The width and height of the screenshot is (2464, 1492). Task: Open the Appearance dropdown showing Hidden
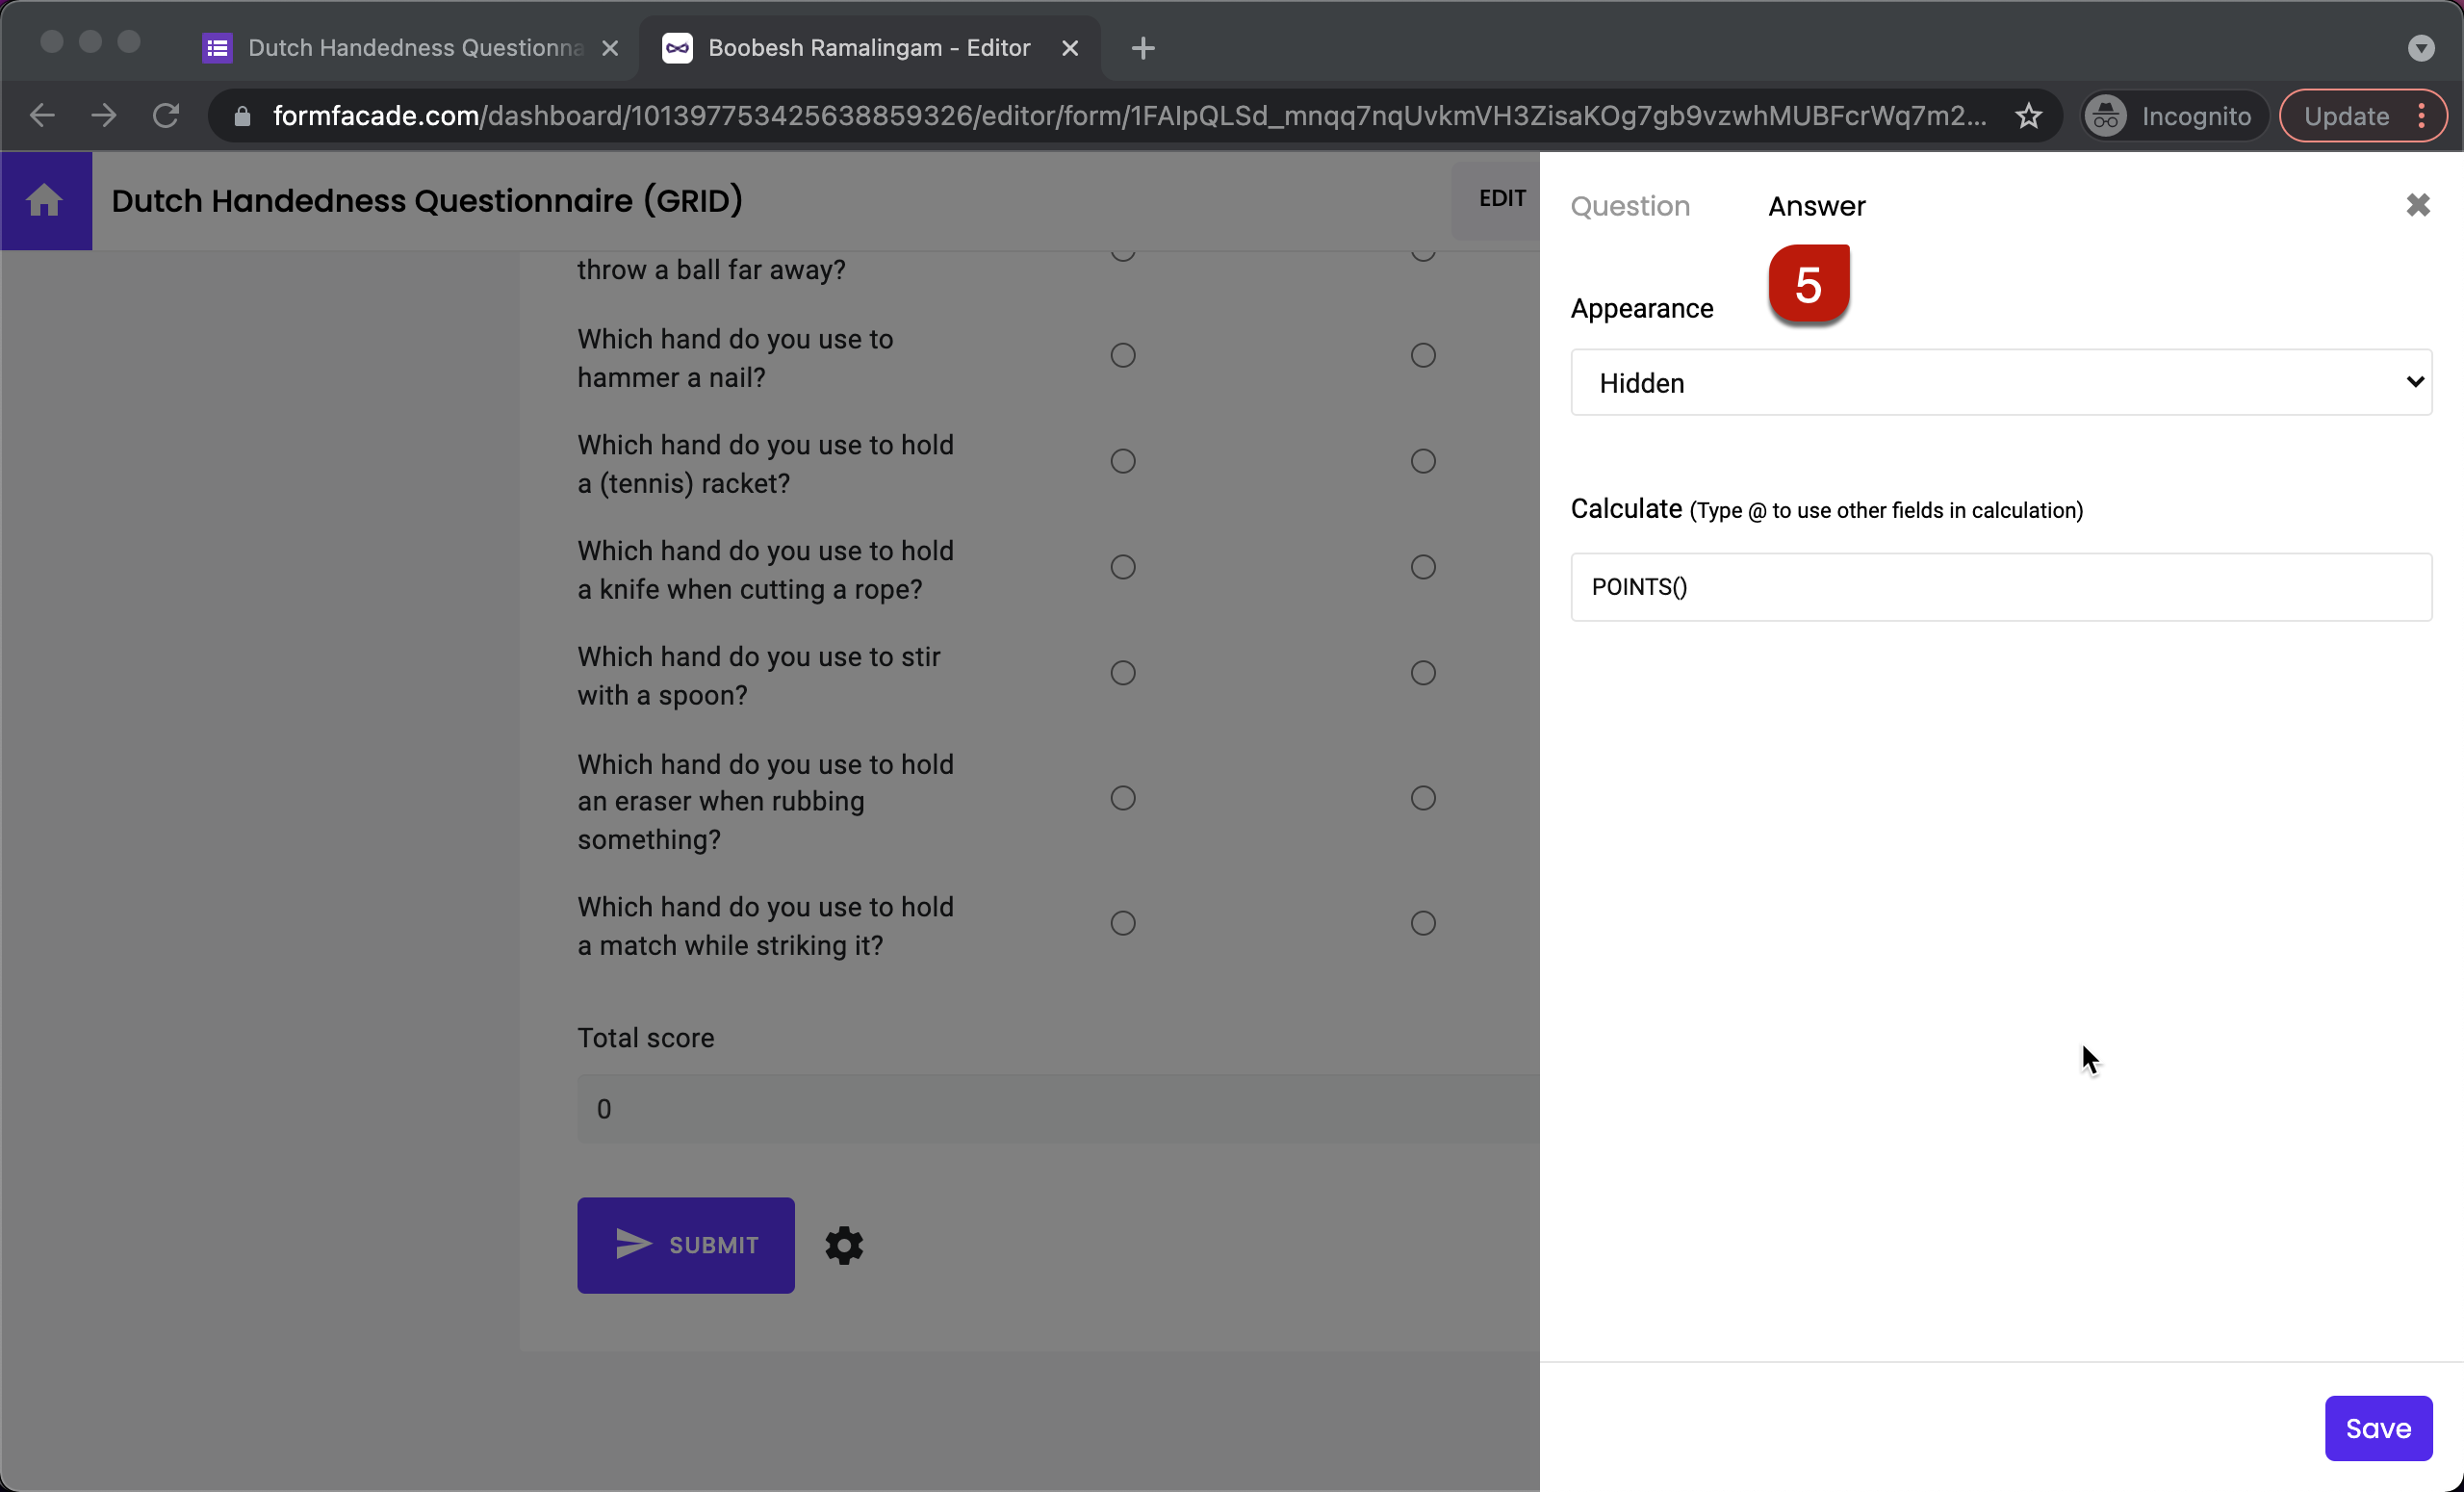click(1999, 382)
